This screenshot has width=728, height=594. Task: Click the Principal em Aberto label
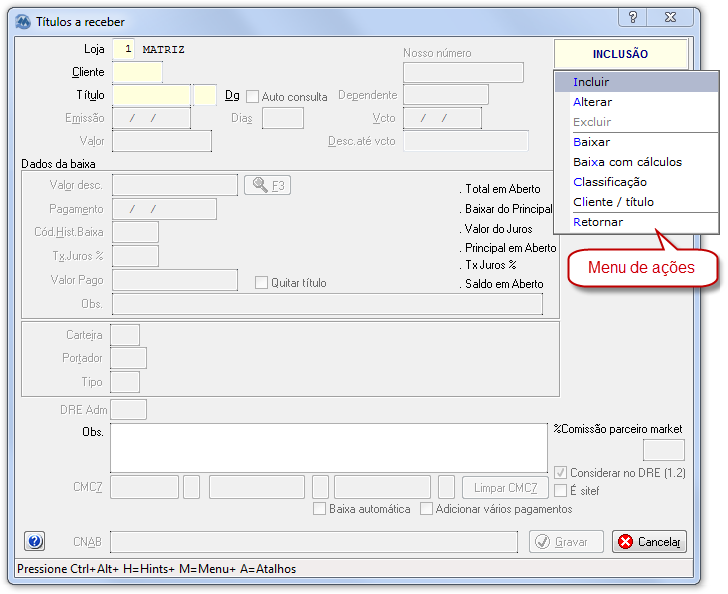pyautogui.click(x=511, y=248)
